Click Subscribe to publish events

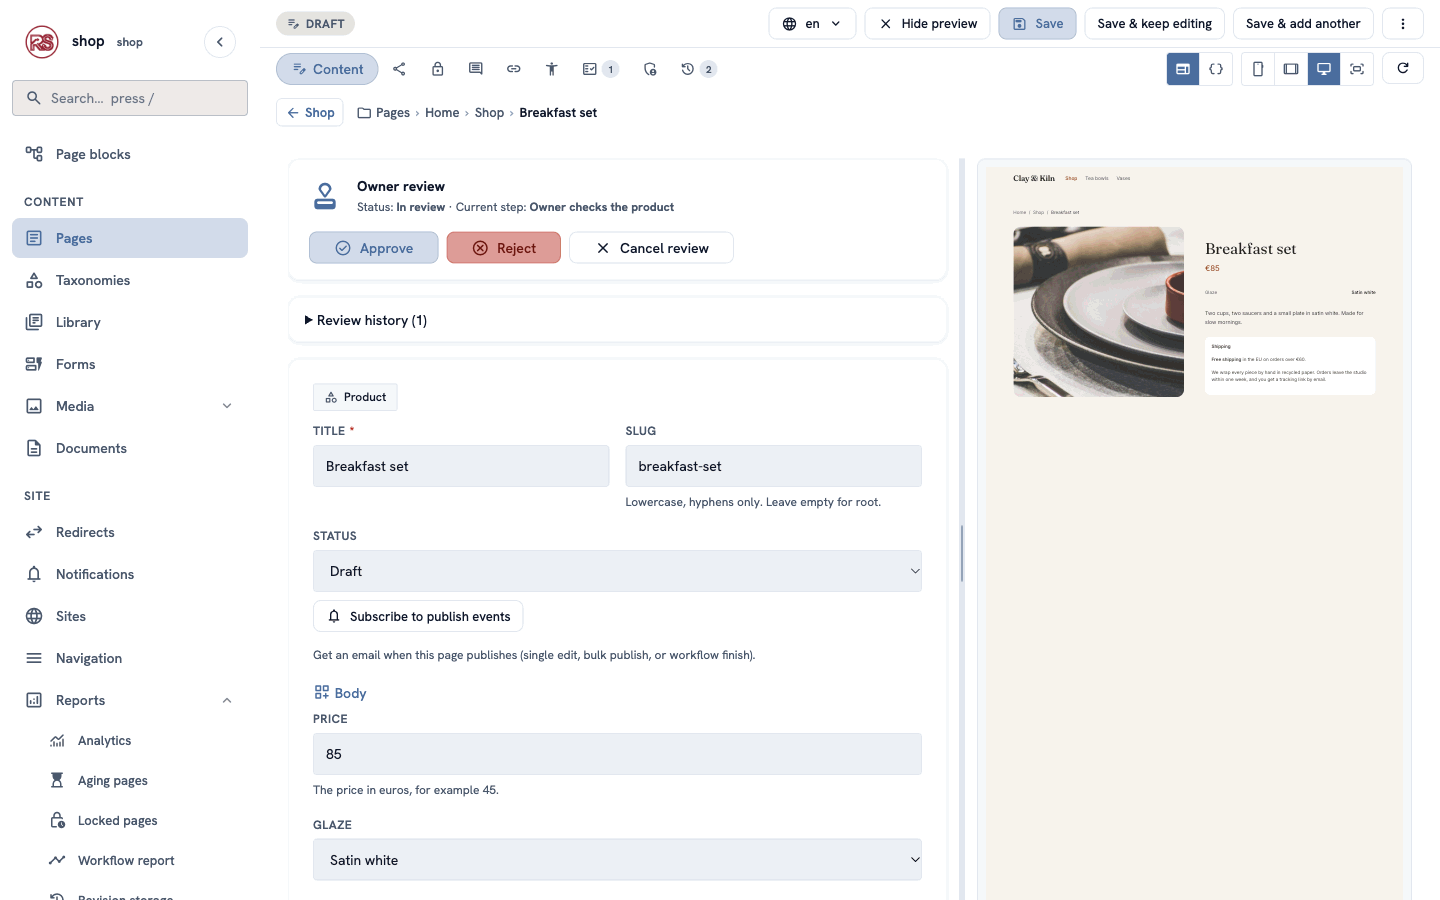(418, 616)
